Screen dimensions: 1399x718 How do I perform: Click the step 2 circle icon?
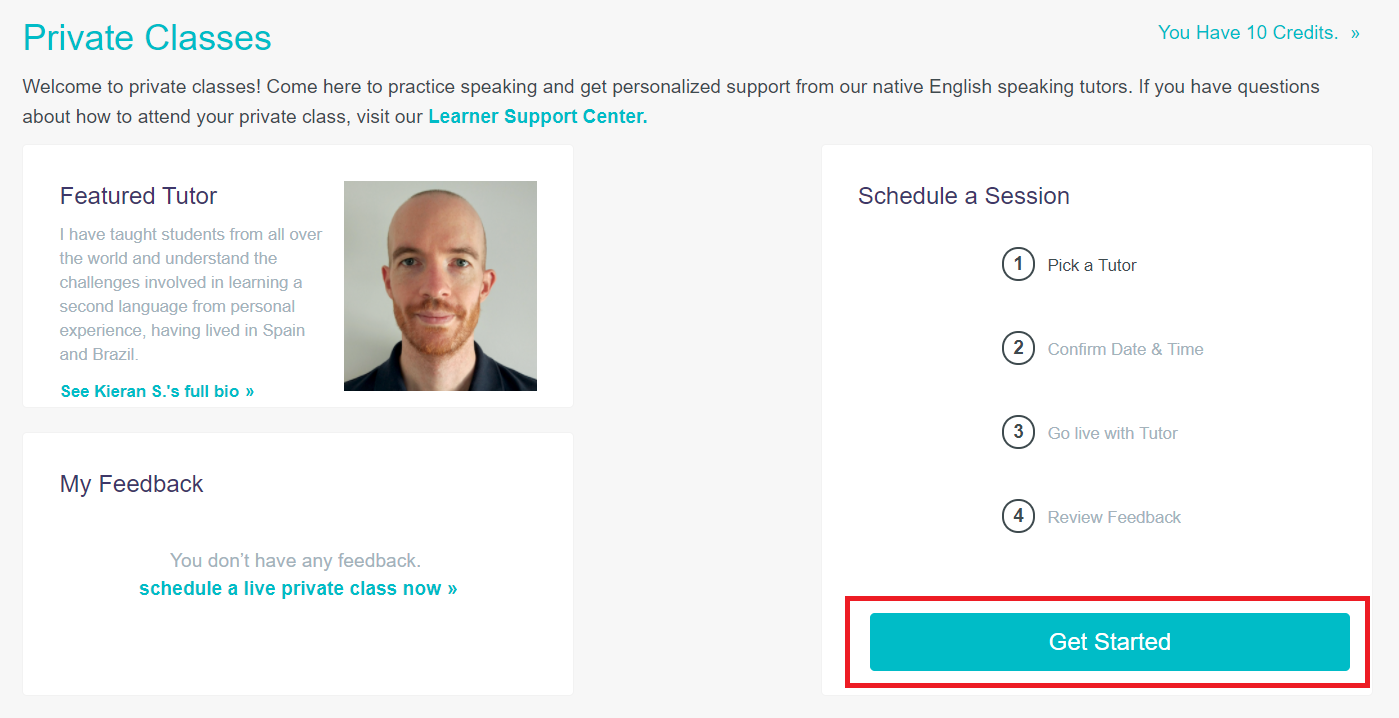click(x=1018, y=348)
